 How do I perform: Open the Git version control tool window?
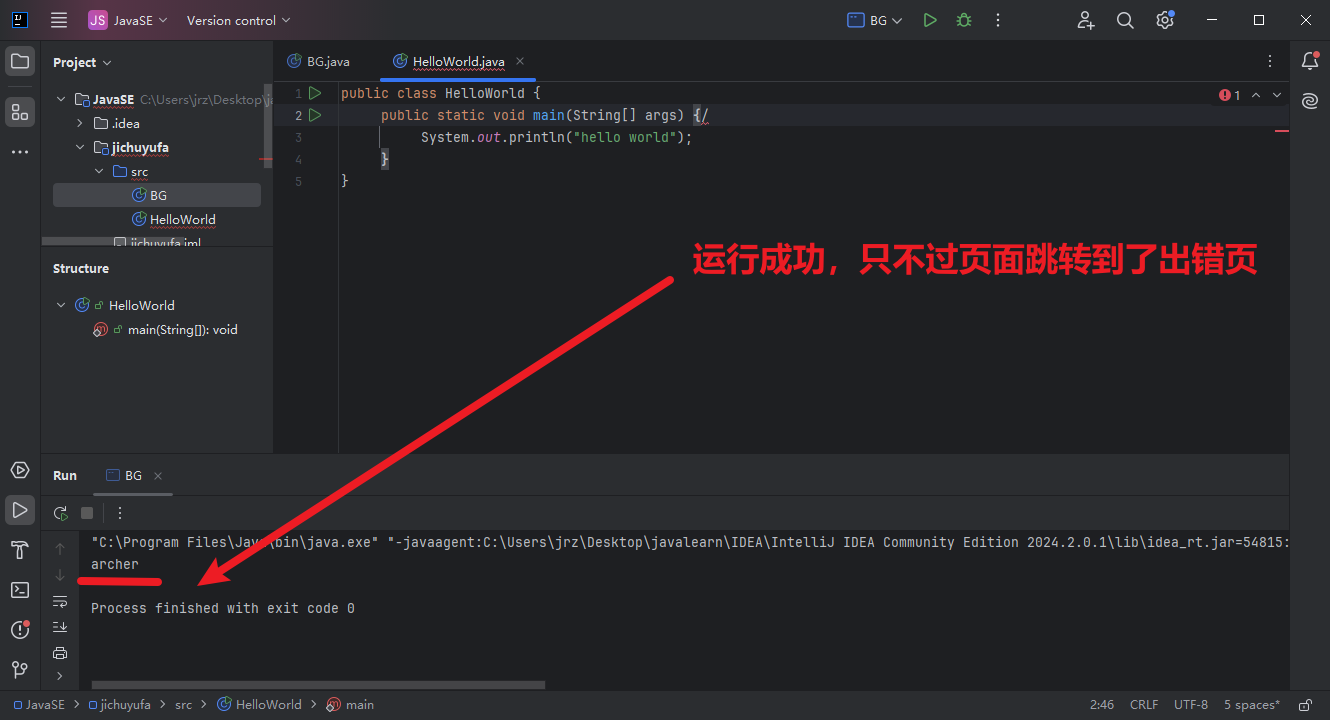coord(20,669)
